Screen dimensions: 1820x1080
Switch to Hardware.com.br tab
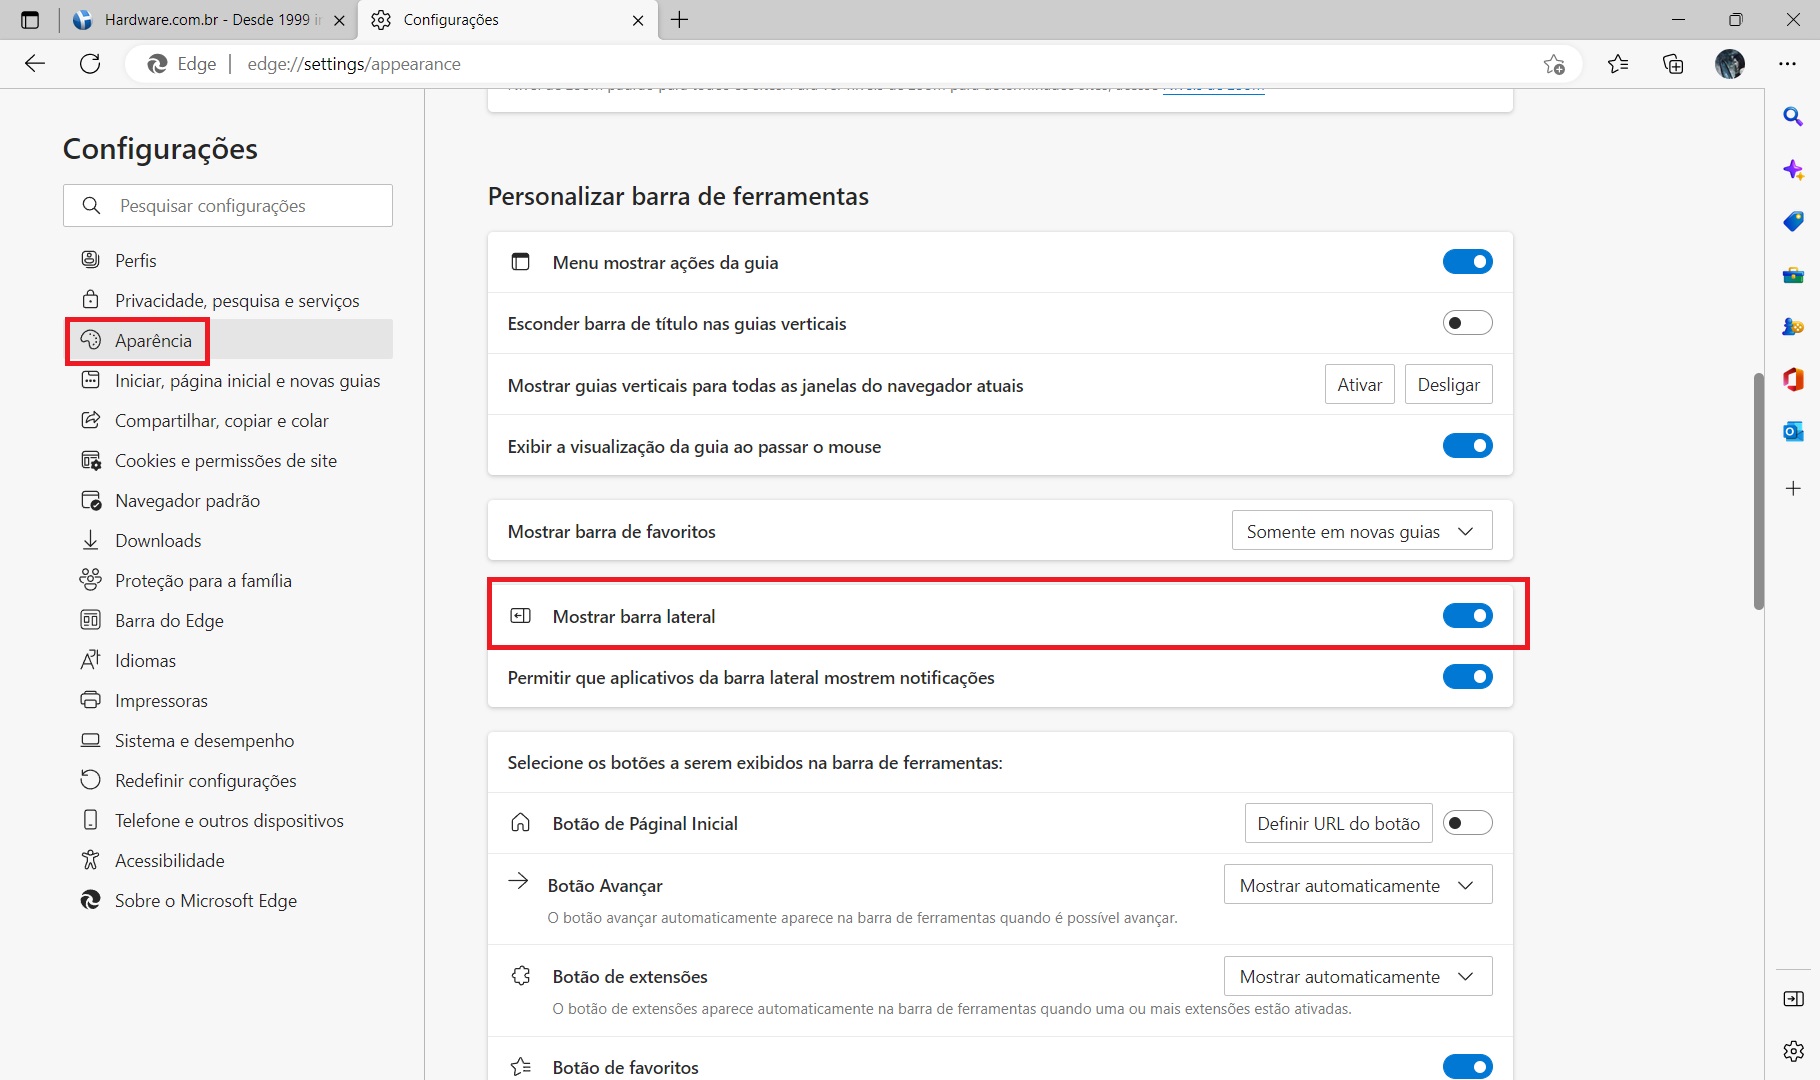point(209,20)
